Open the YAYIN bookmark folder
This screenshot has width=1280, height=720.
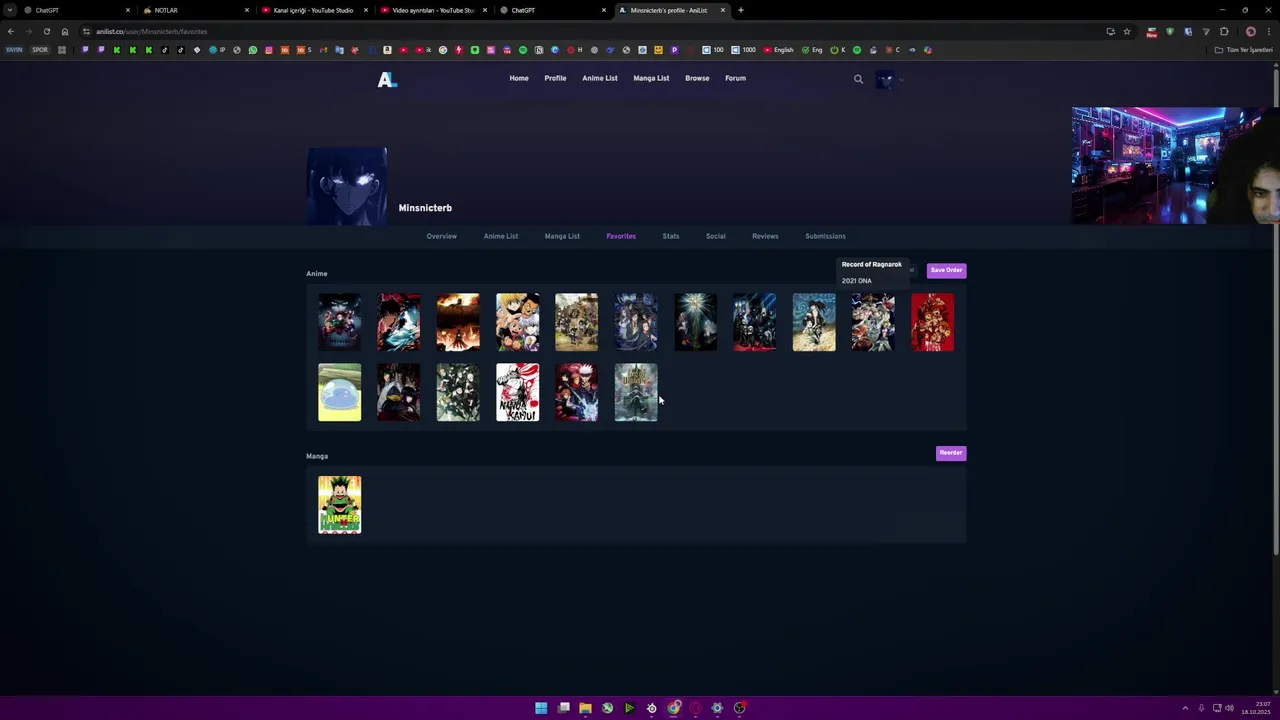pyautogui.click(x=14, y=50)
